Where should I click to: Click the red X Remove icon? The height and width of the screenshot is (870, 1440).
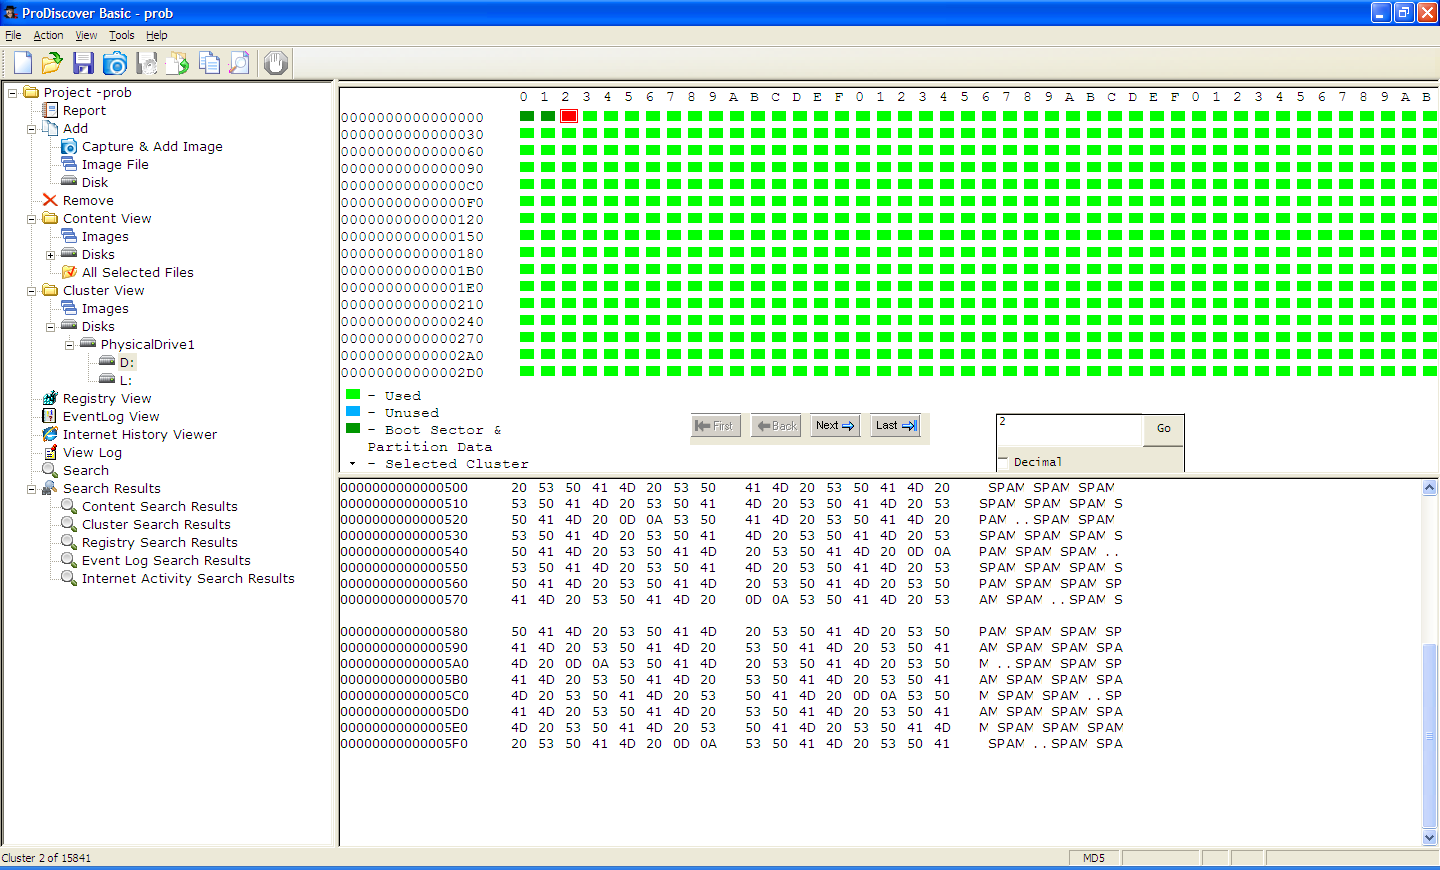click(x=50, y=200)
